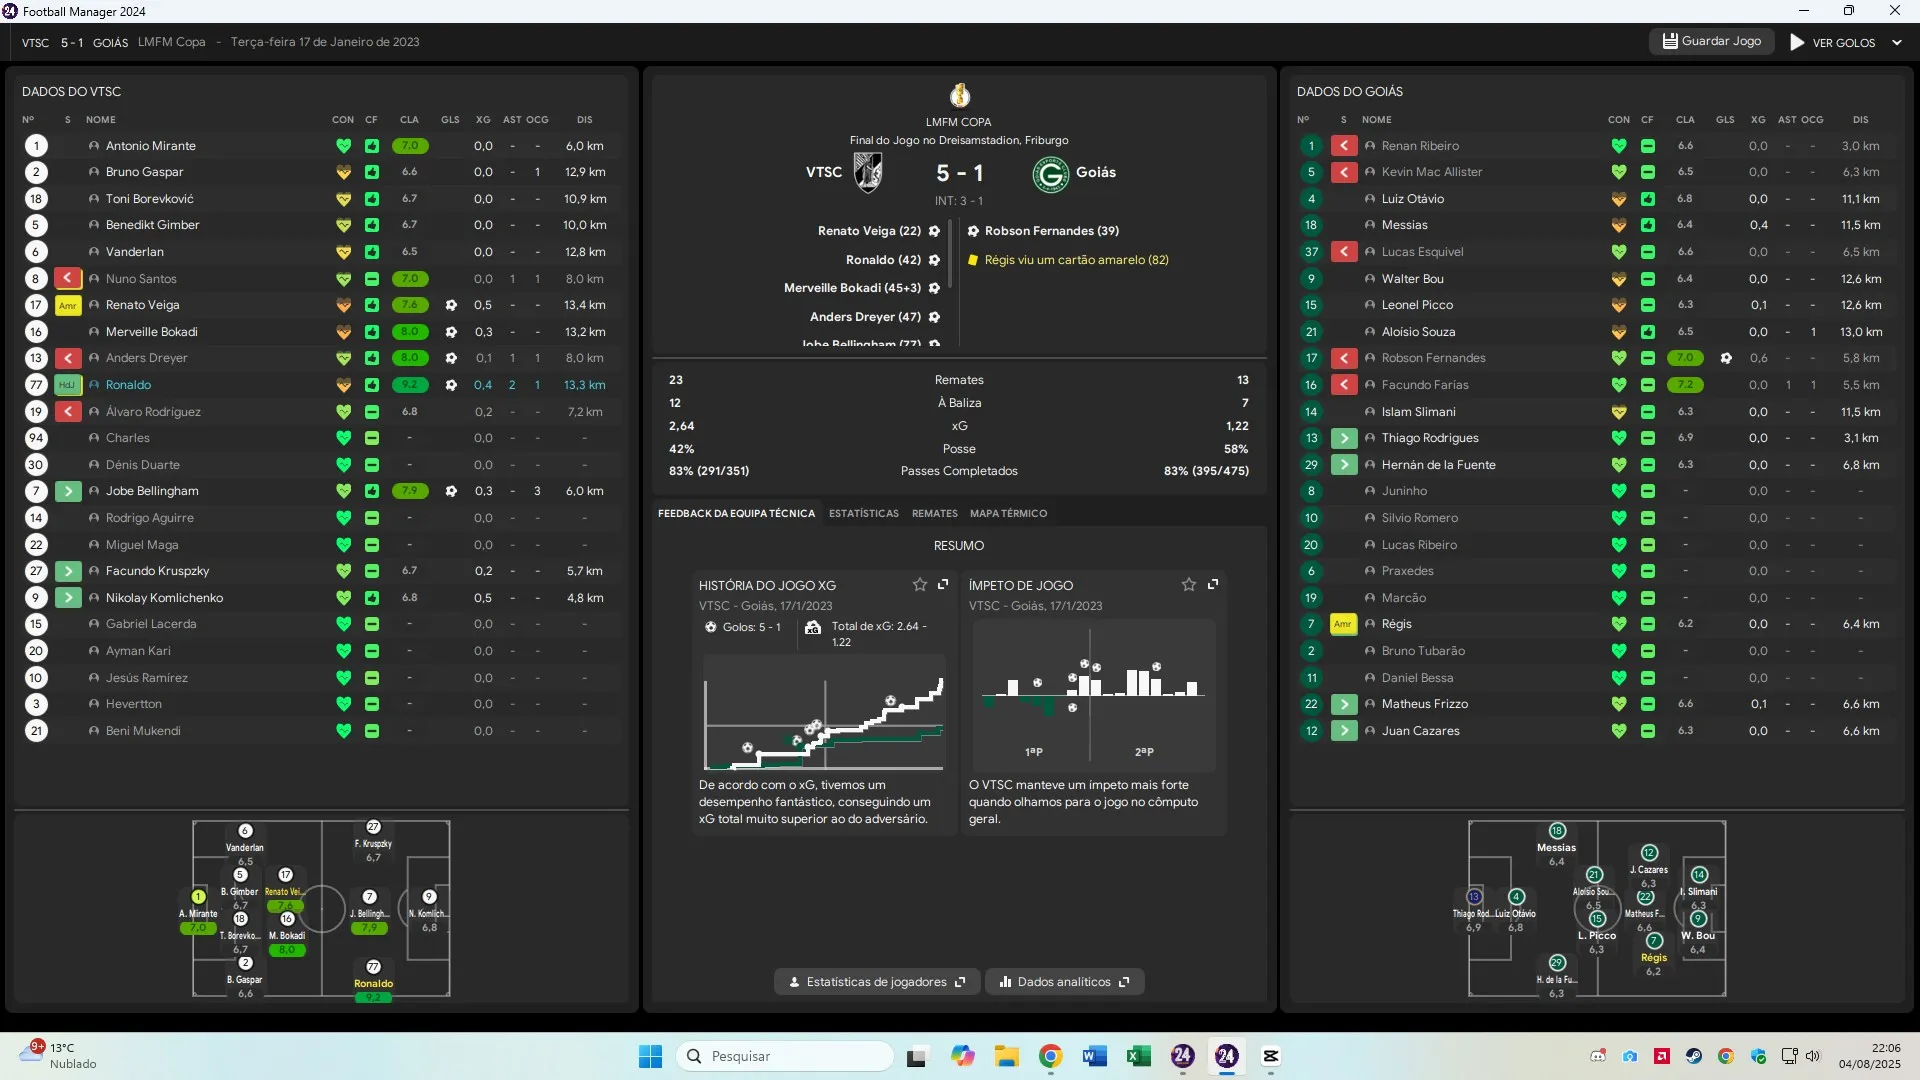Click Ronaldo's number 77 marker on VTSC pitch
Image resolution: width=1920 pixels, height=1080 pixels.
tap(373, 967)
